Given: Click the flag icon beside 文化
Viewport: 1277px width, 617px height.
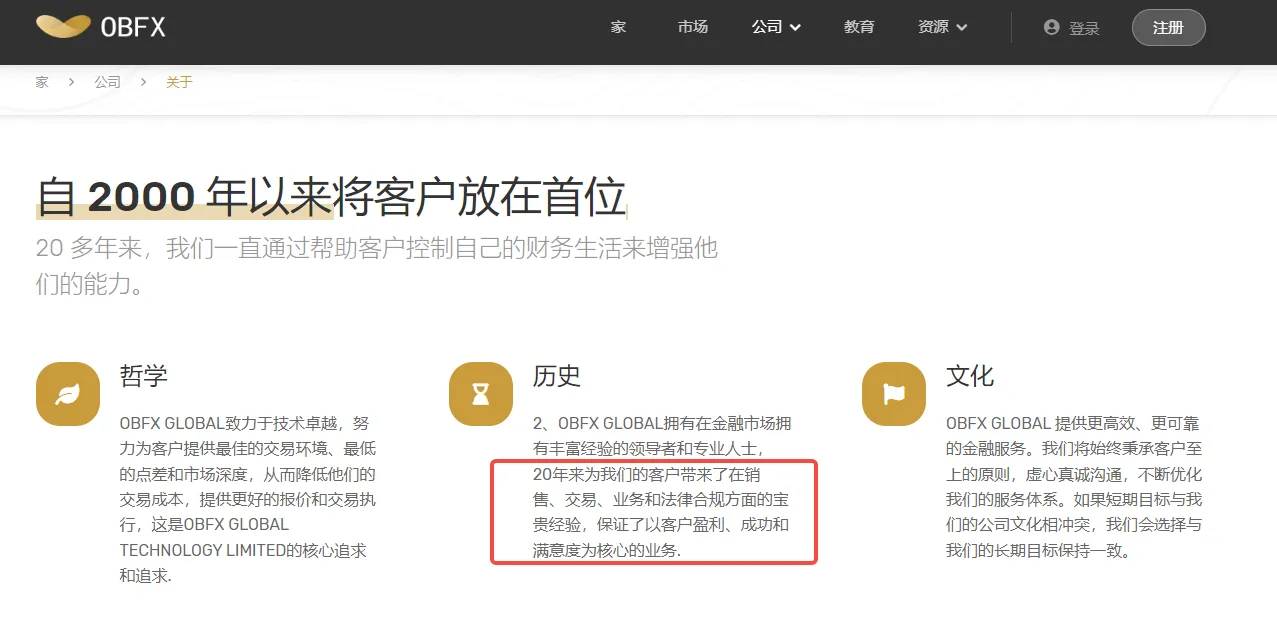Looking at the screenshot, I should pyautogui.click(x=894, y=394).
